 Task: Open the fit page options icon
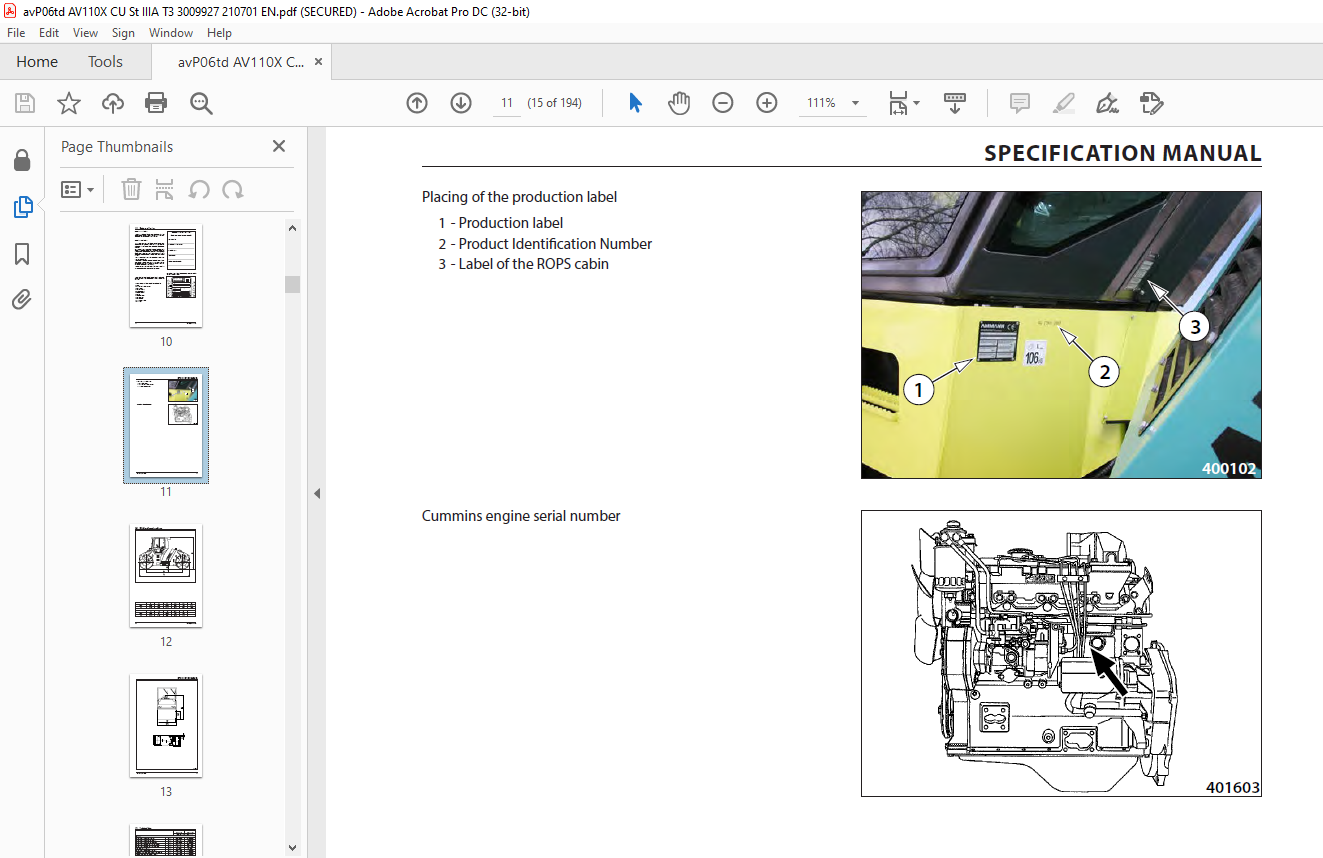(x=903, y=103)
